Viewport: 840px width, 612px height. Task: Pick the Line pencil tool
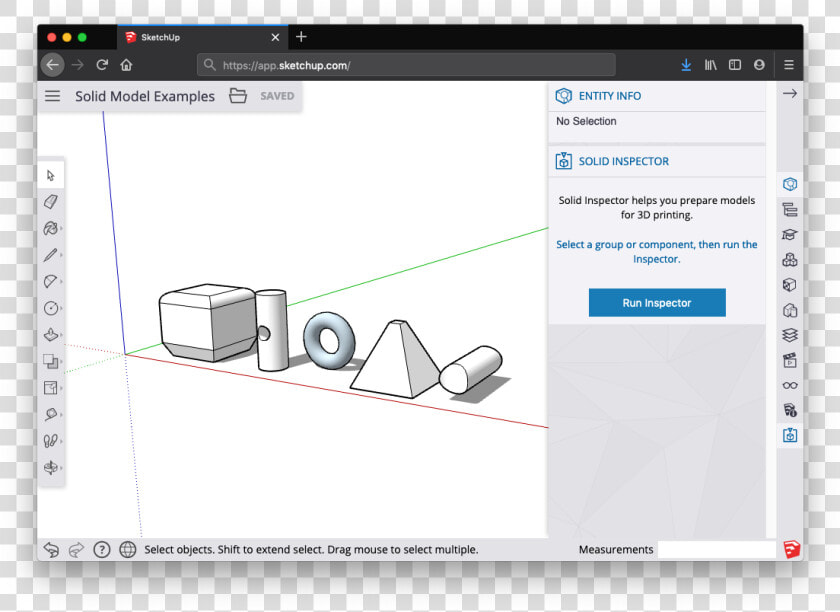point(51,255)
